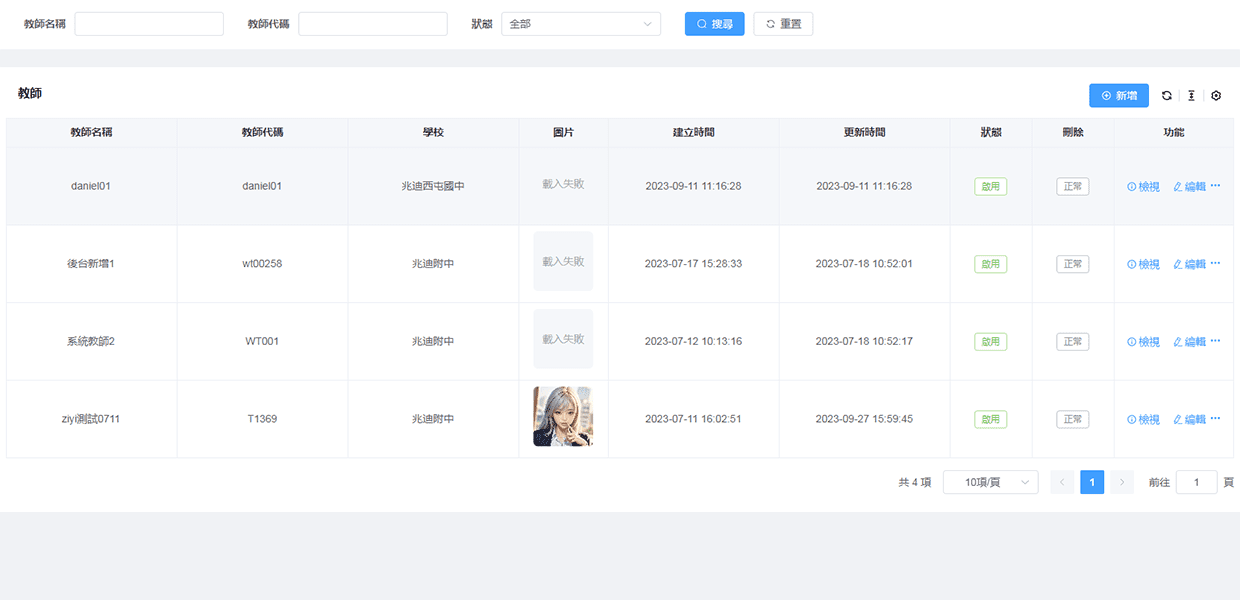Go to the previous page arrow
Viewport: 1240px width, 600px height.
click(x=1062, y=483)
